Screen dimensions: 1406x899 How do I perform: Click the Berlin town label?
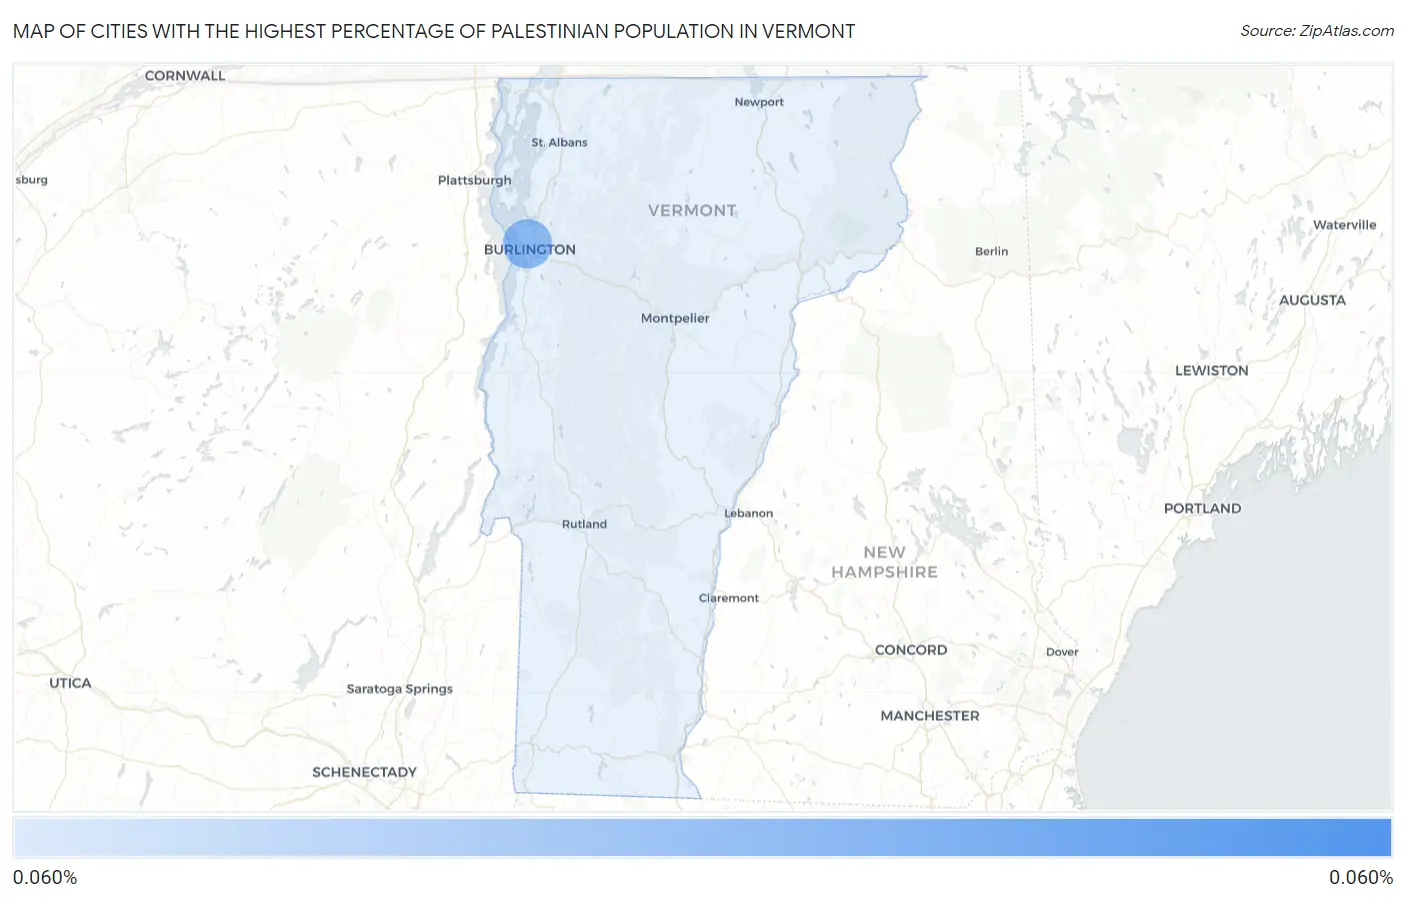tap(991, 251)
